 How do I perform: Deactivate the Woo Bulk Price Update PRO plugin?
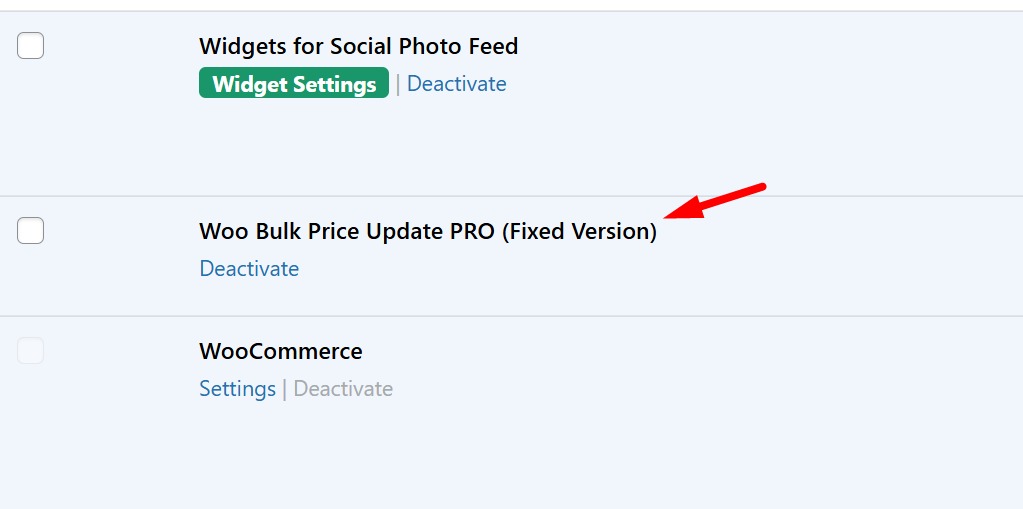(x=249, y=269)
